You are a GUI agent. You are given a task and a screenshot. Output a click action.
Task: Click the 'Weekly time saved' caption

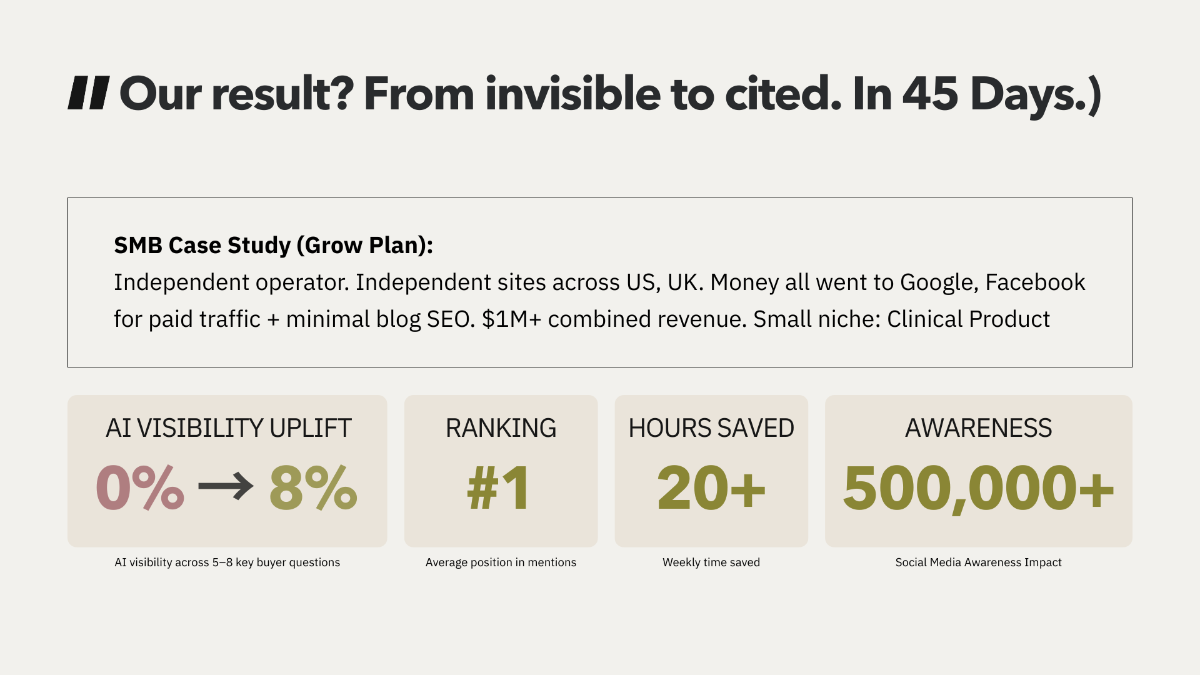pos(711,562)
